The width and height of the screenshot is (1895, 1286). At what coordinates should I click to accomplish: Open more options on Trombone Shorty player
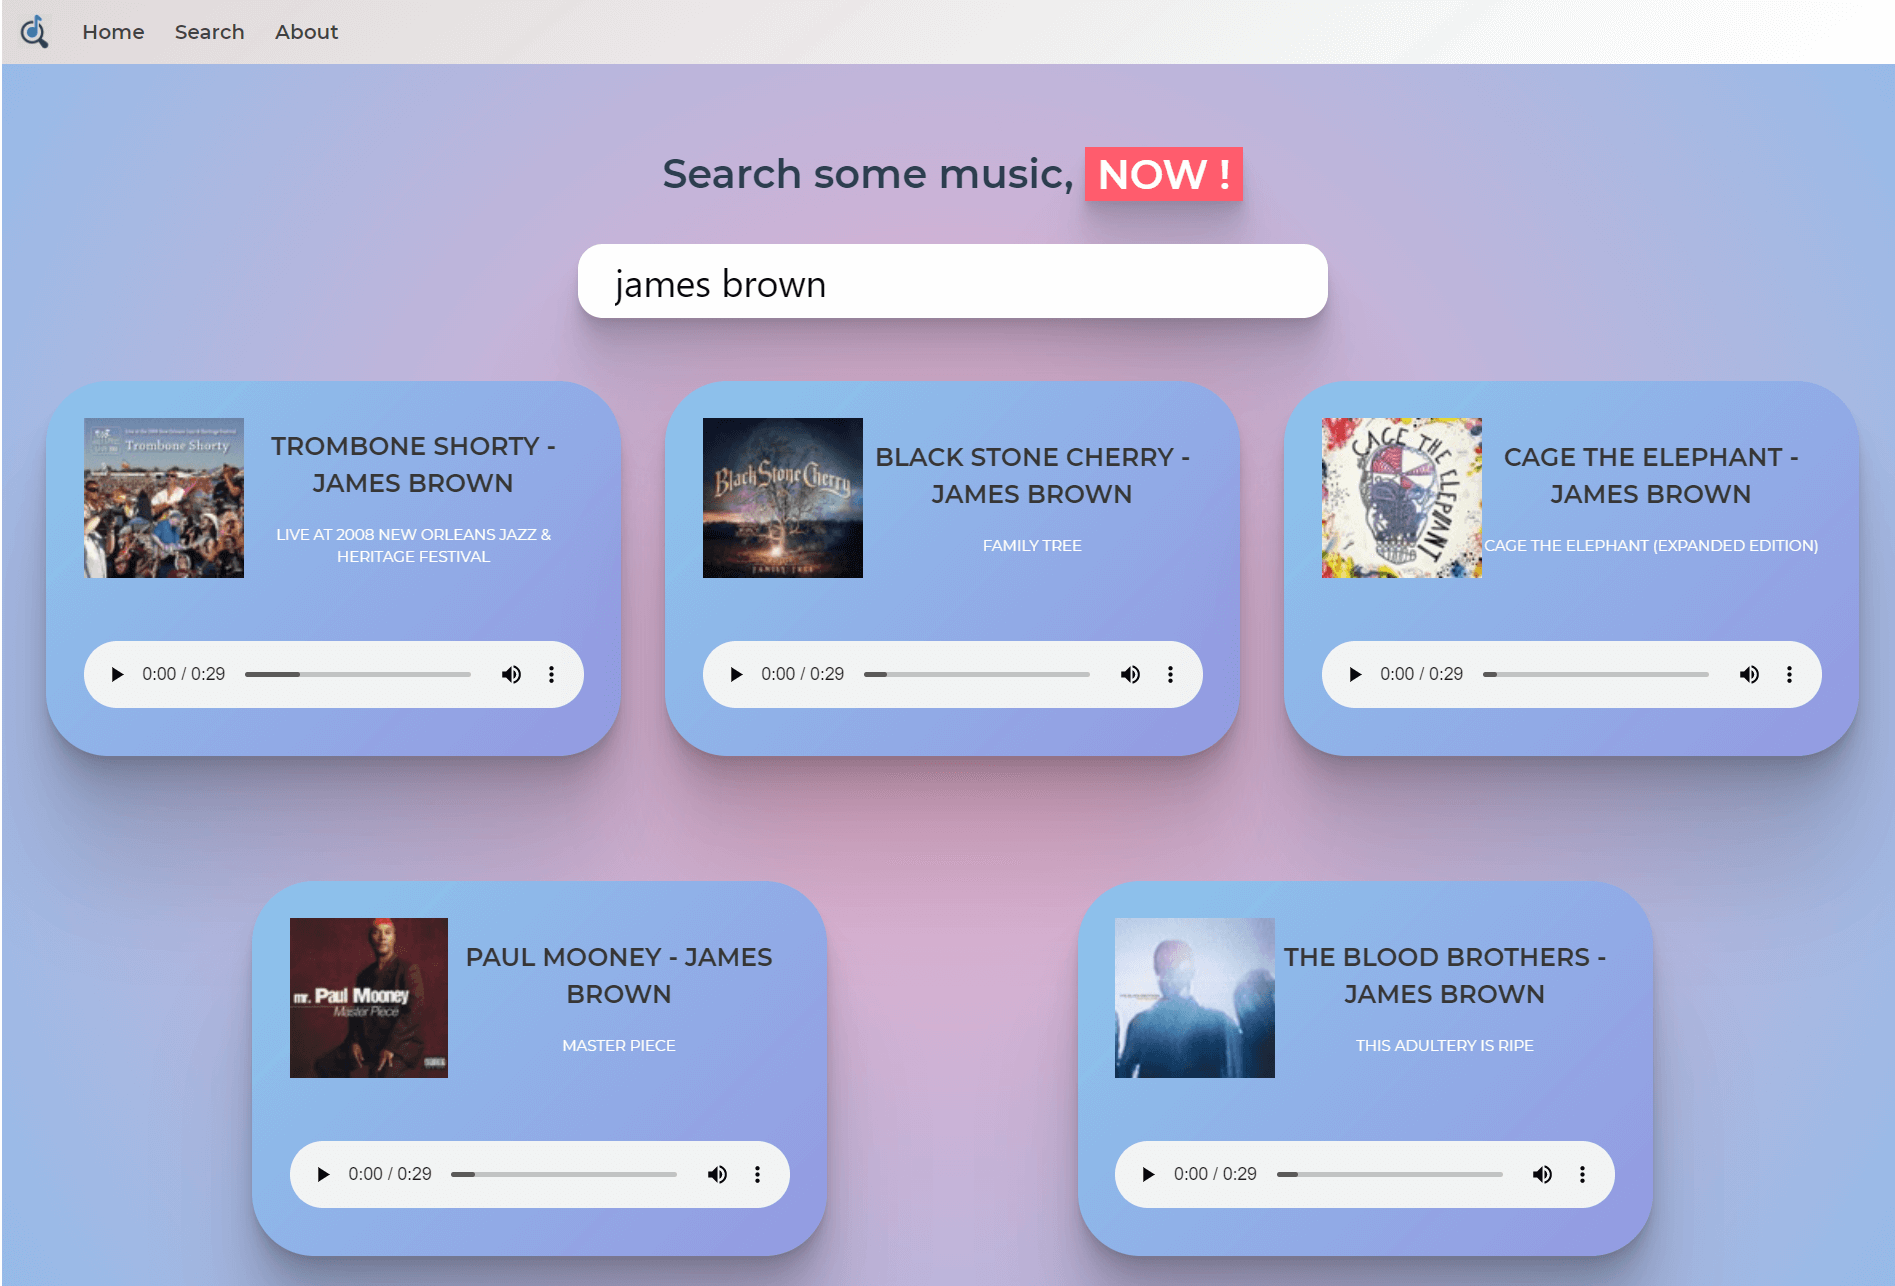click(551, 674)
